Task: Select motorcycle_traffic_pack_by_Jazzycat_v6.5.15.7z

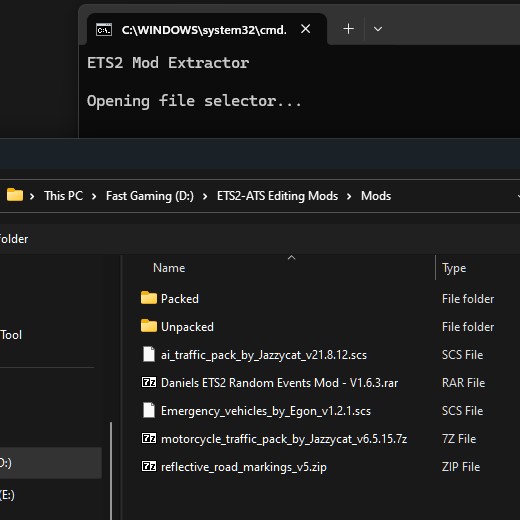Action: pyautogui.click(x=284, y=439)
